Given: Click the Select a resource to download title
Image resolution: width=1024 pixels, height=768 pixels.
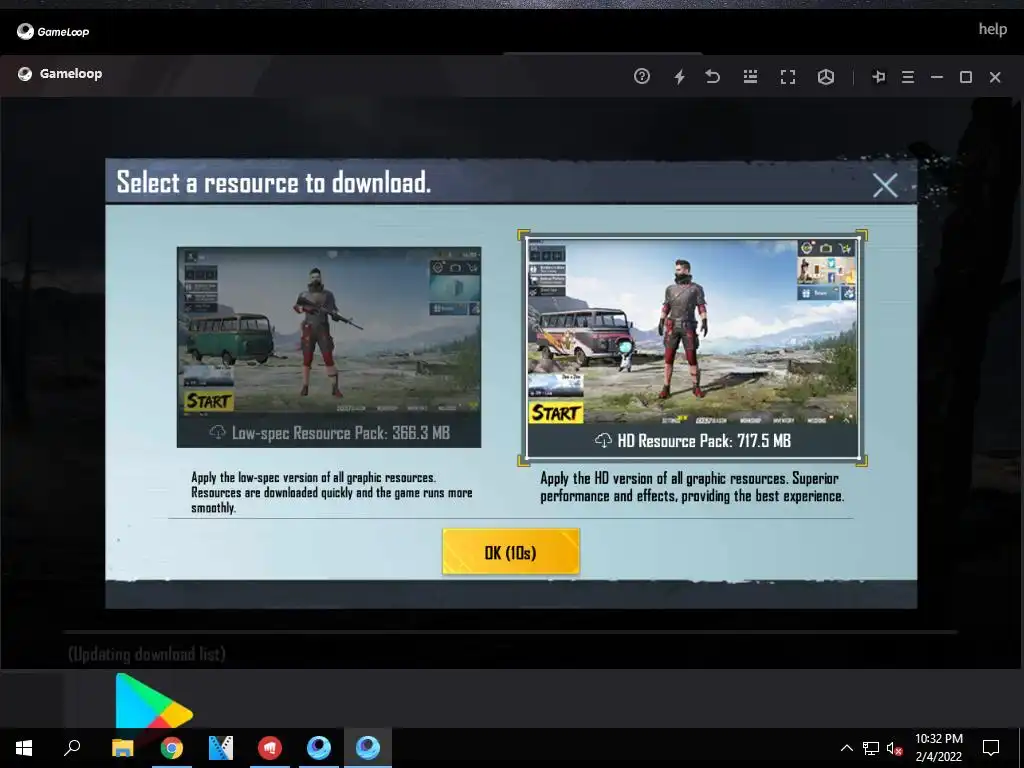Looking at the screenshot, I should (274, 182).
